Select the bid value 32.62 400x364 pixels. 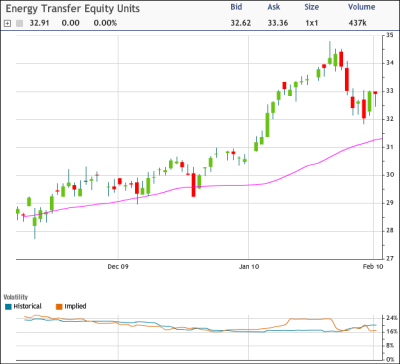(x=241, y=23)
